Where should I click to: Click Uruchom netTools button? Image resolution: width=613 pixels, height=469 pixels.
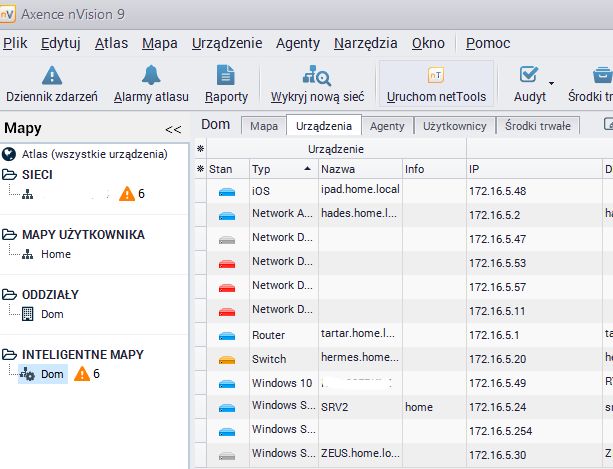436,84
